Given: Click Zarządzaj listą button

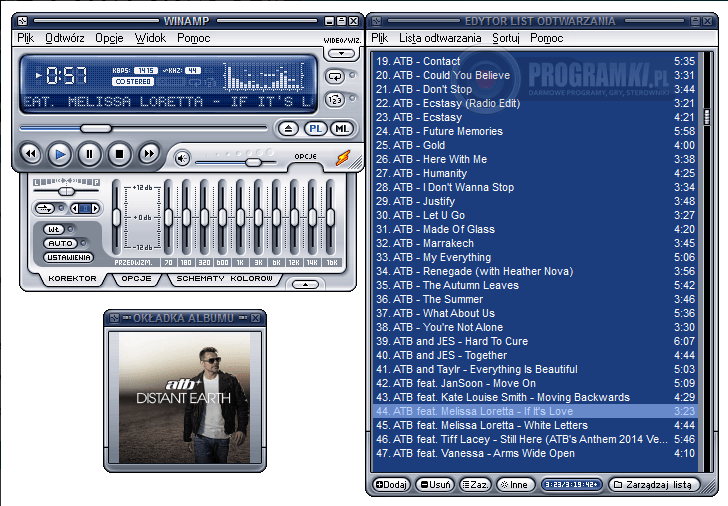Looking at the screenshot, I should 654,485.
